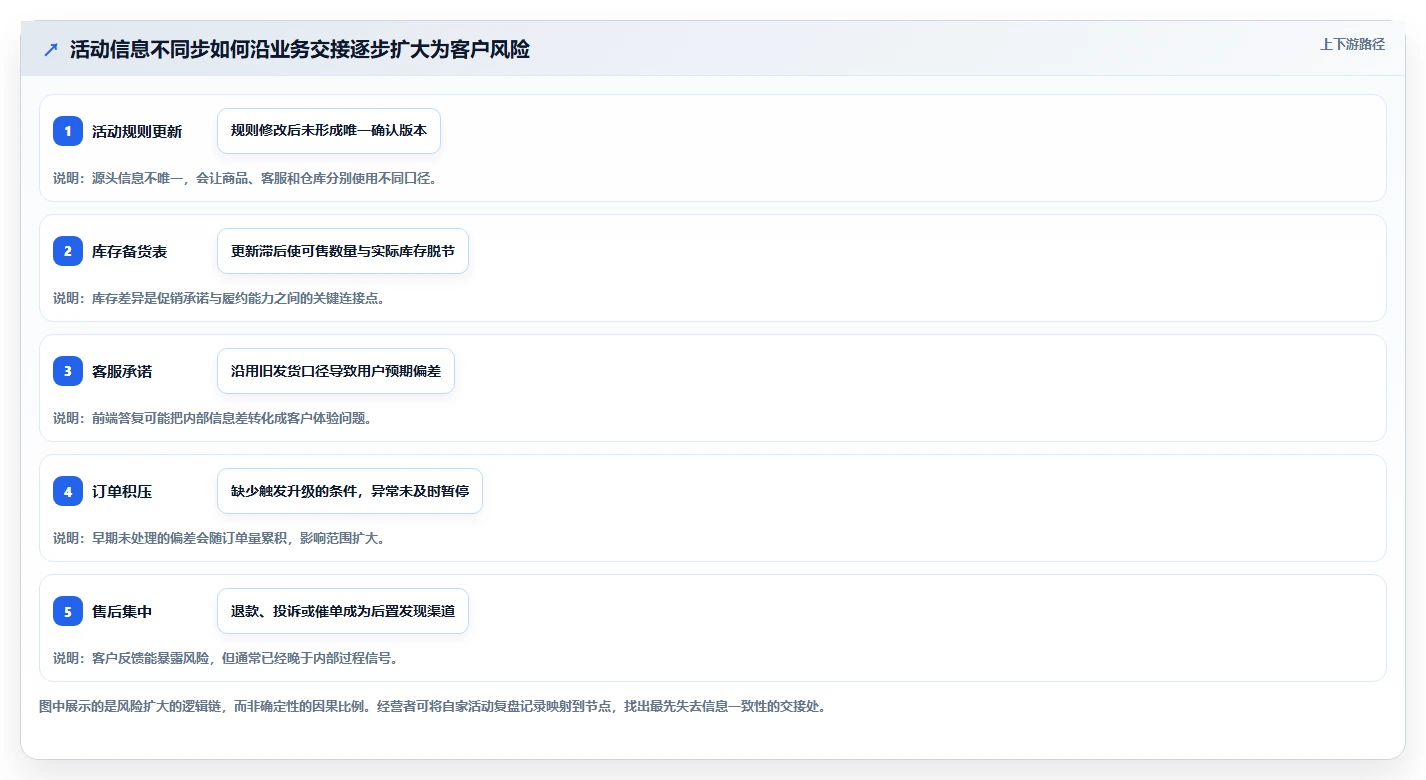This screenshot has width=1426, height=780.
Task: Select step number 2 badge
Action: [68, 251]
